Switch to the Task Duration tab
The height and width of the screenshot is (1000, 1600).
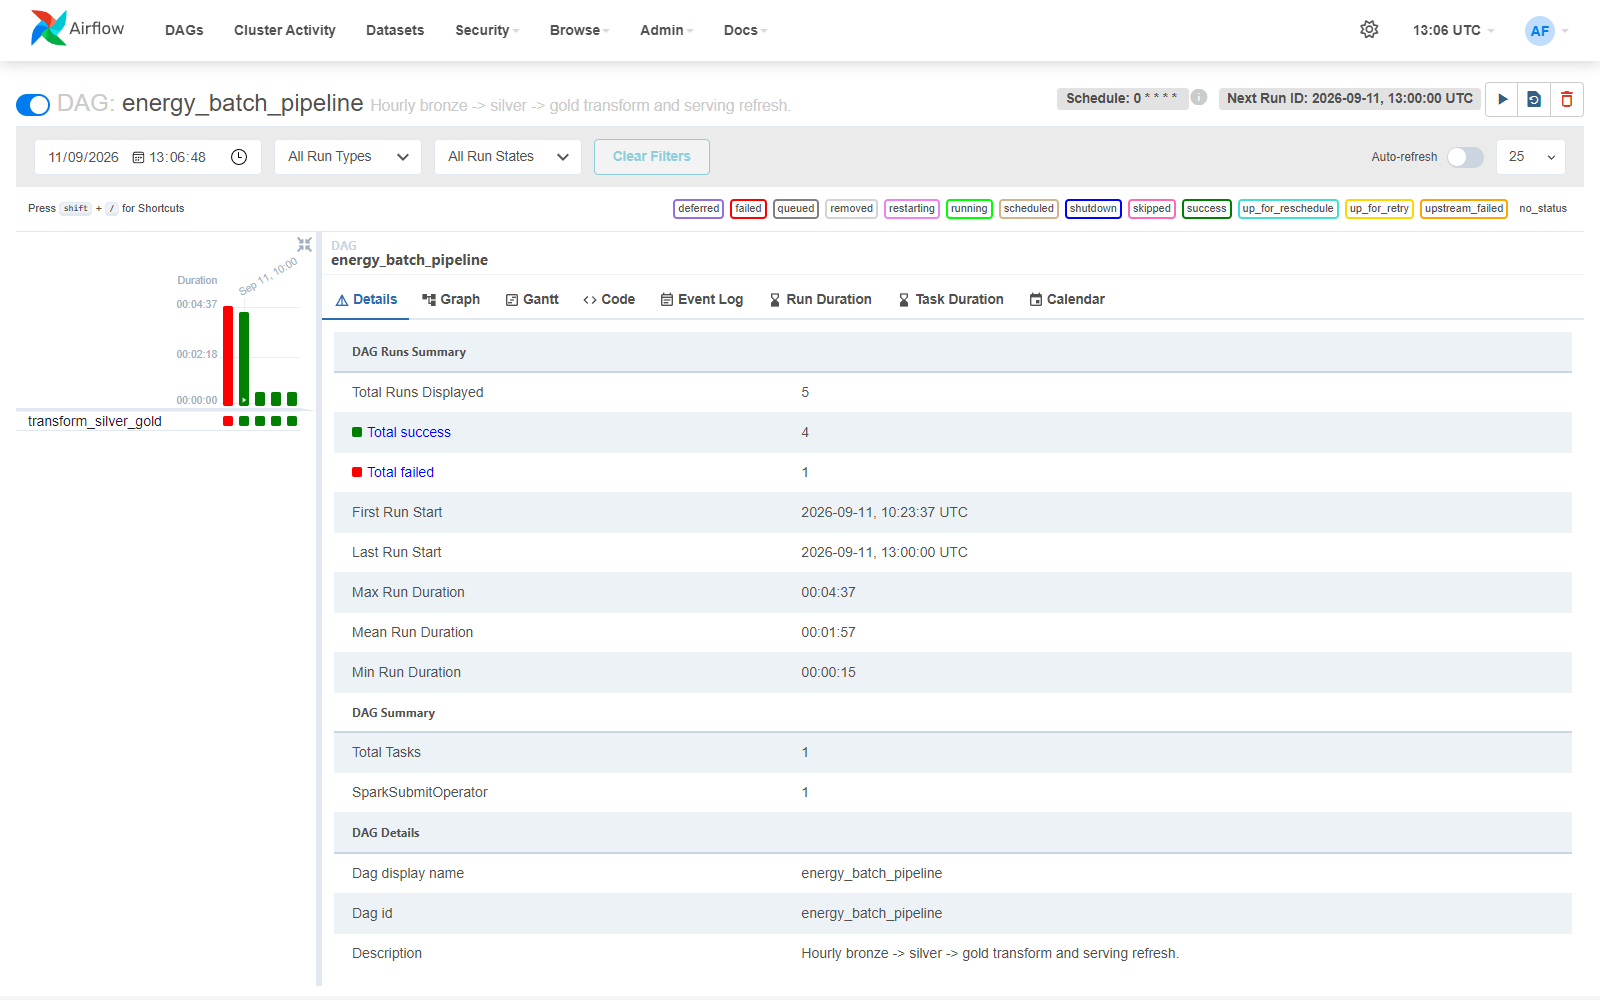click(x=951, y=299)
